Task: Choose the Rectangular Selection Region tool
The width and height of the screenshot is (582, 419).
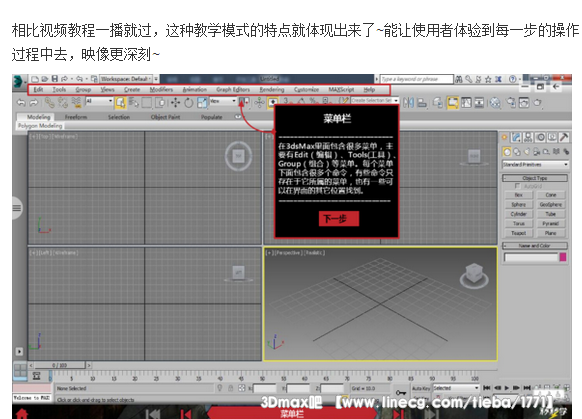Action: (x=147, y=102)
